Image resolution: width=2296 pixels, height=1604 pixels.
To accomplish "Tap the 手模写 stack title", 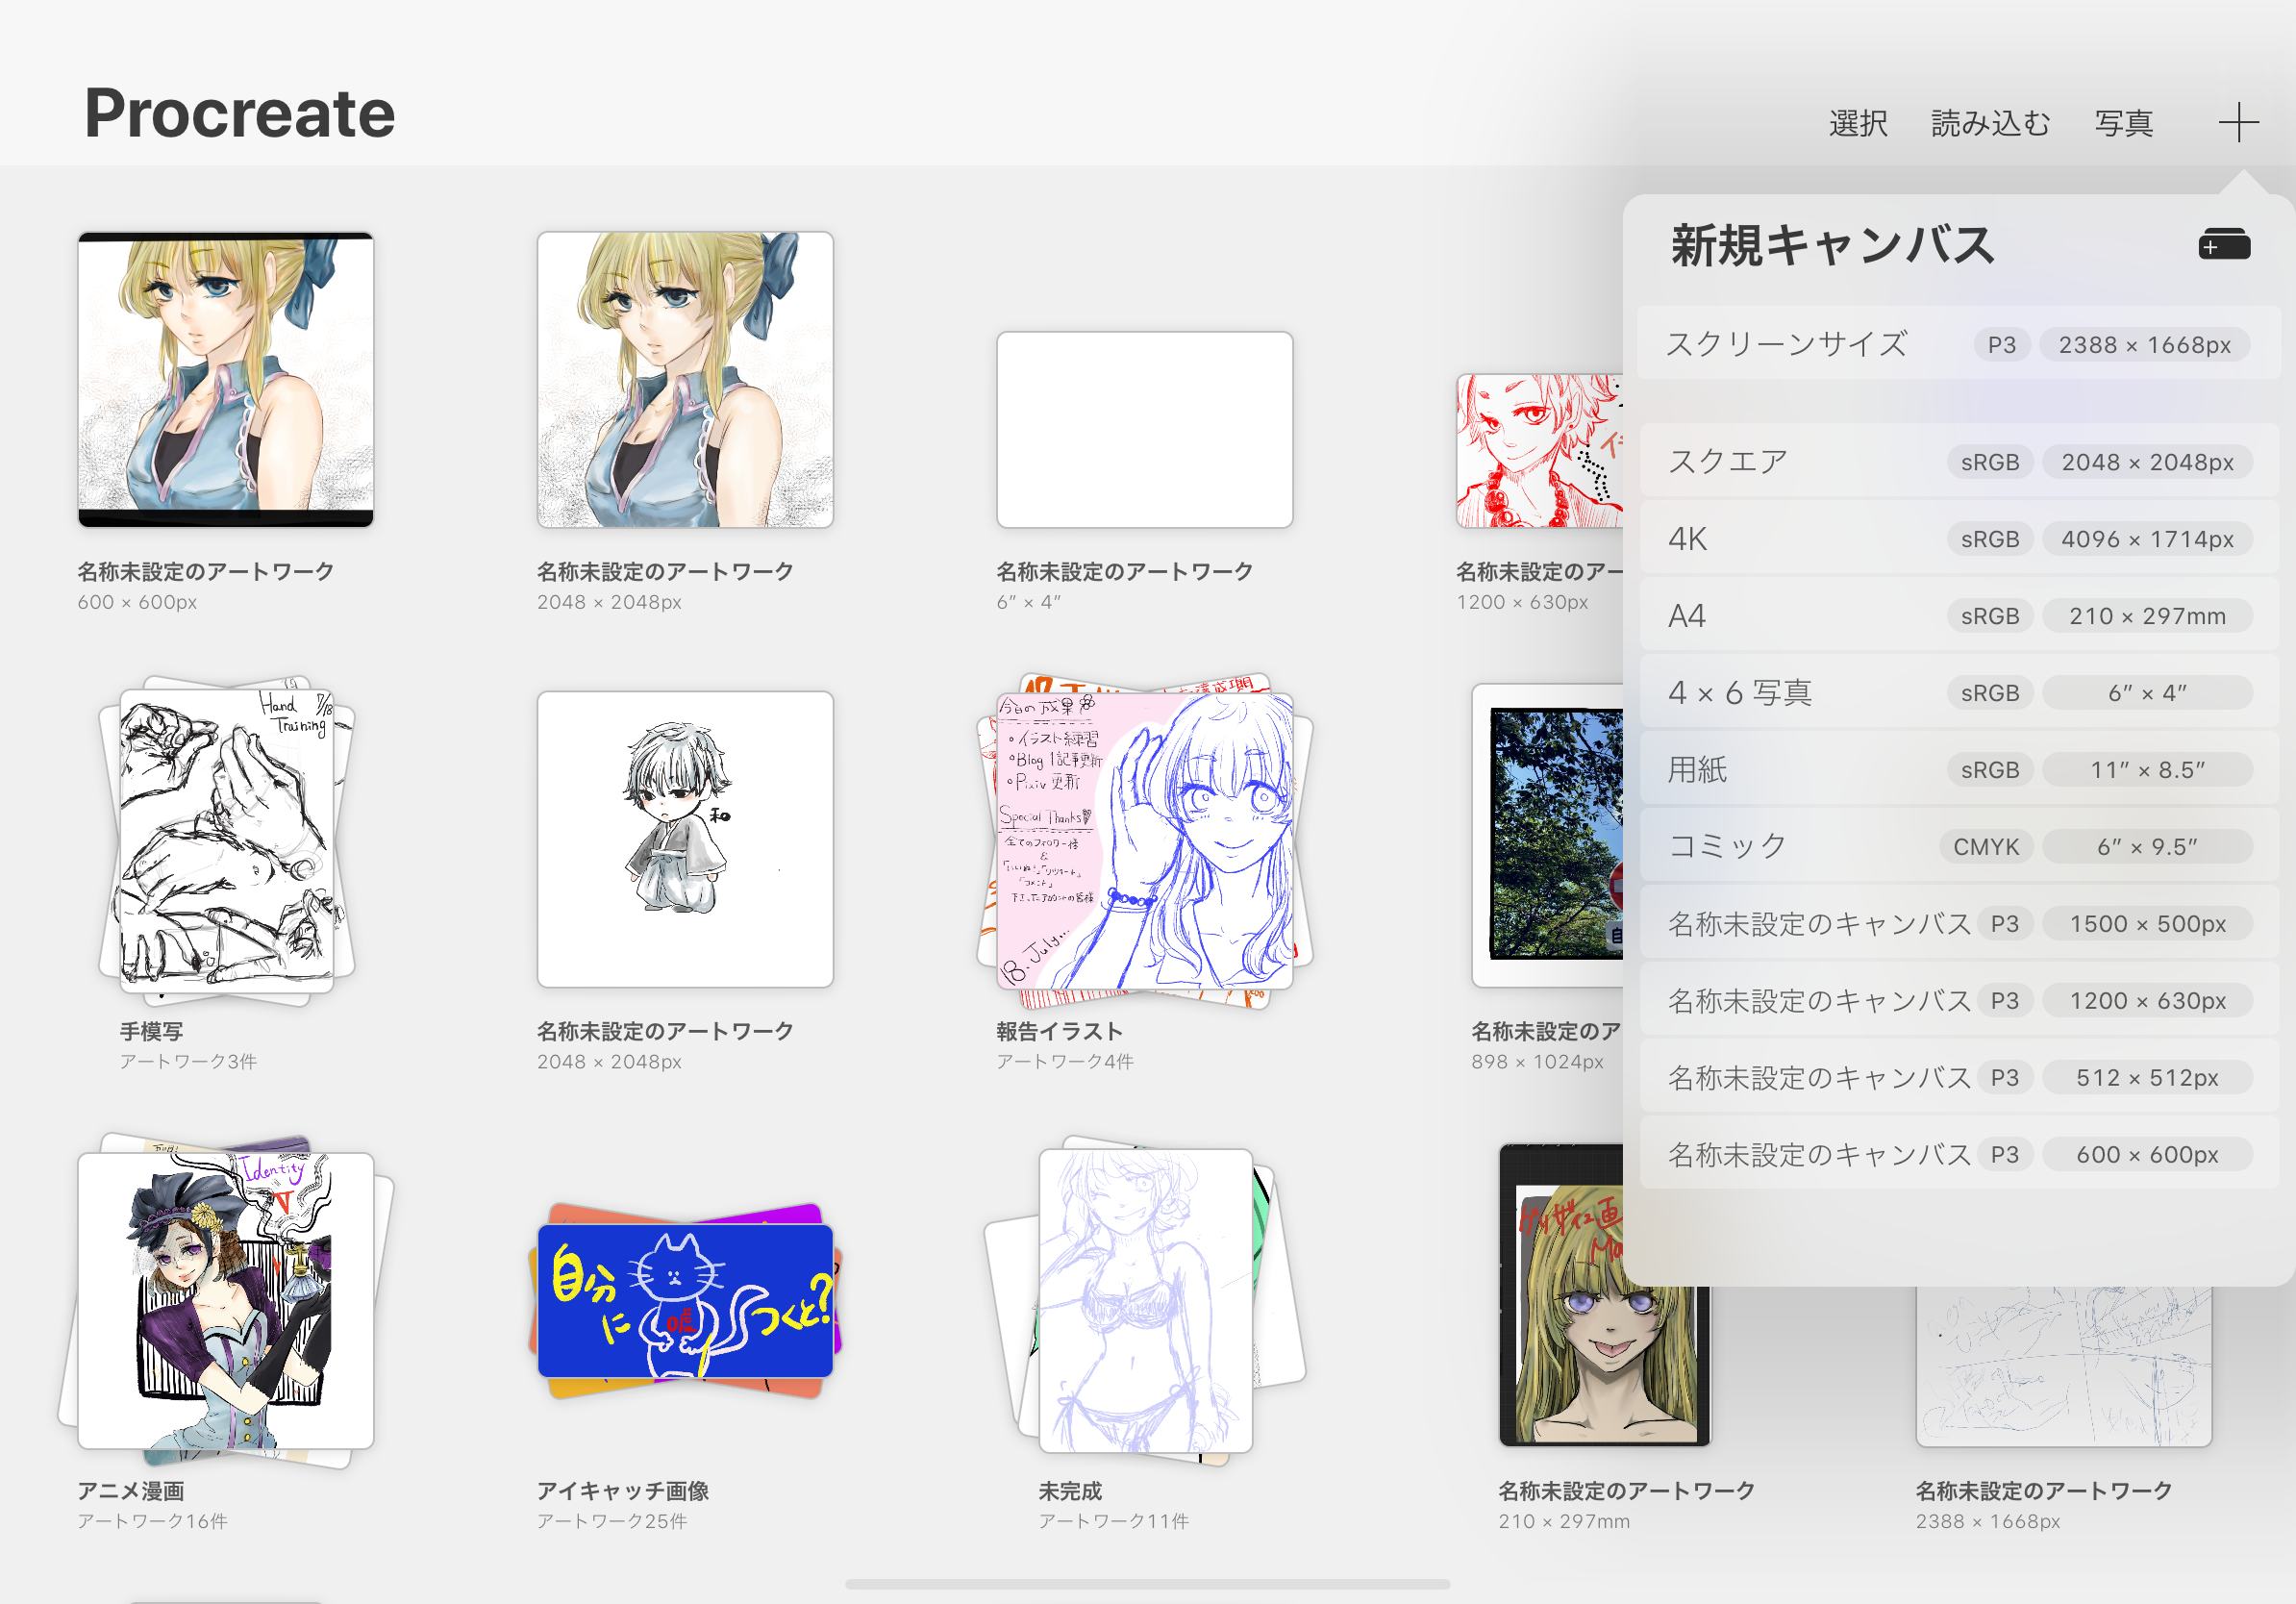I will pyautogui.click(x=151, y=1031).
